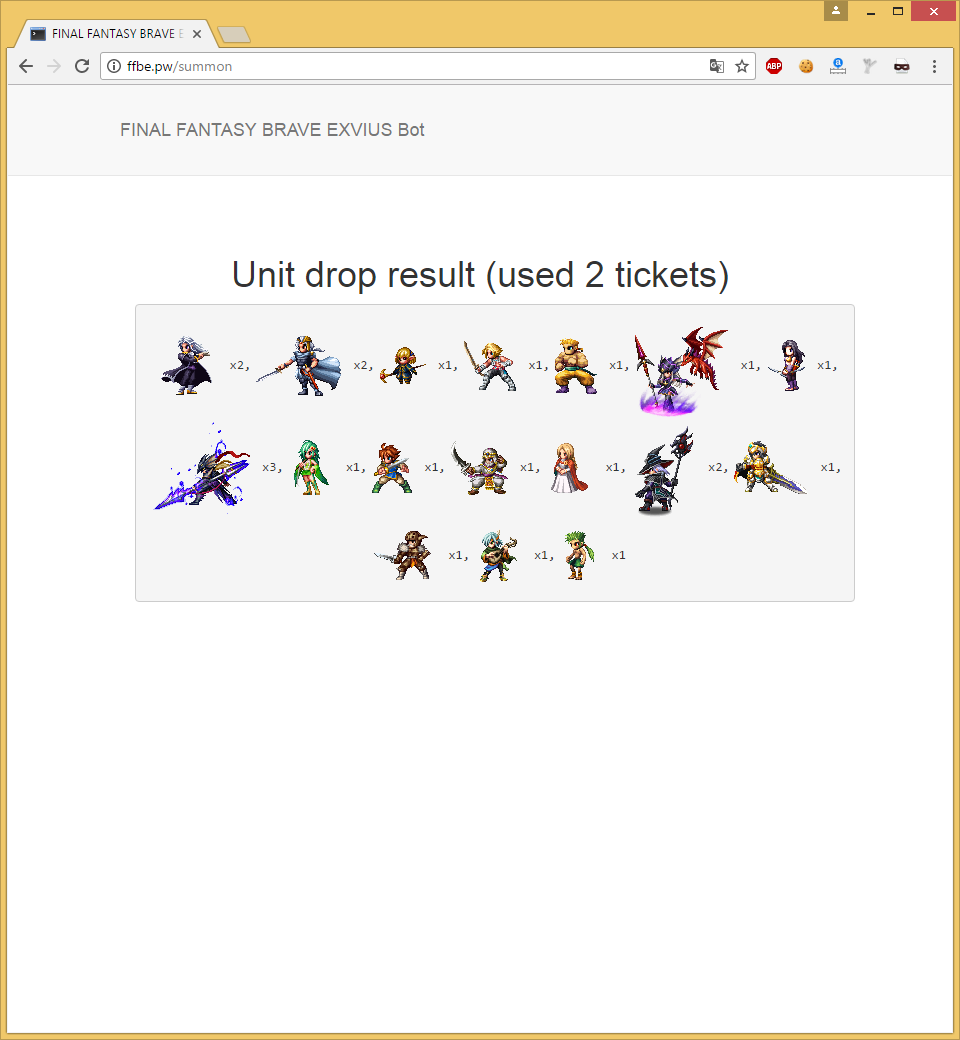Open a new browser tab
Image resolution: width=960 pixels, height=1040 pixels.
click(x=234, y=34)
